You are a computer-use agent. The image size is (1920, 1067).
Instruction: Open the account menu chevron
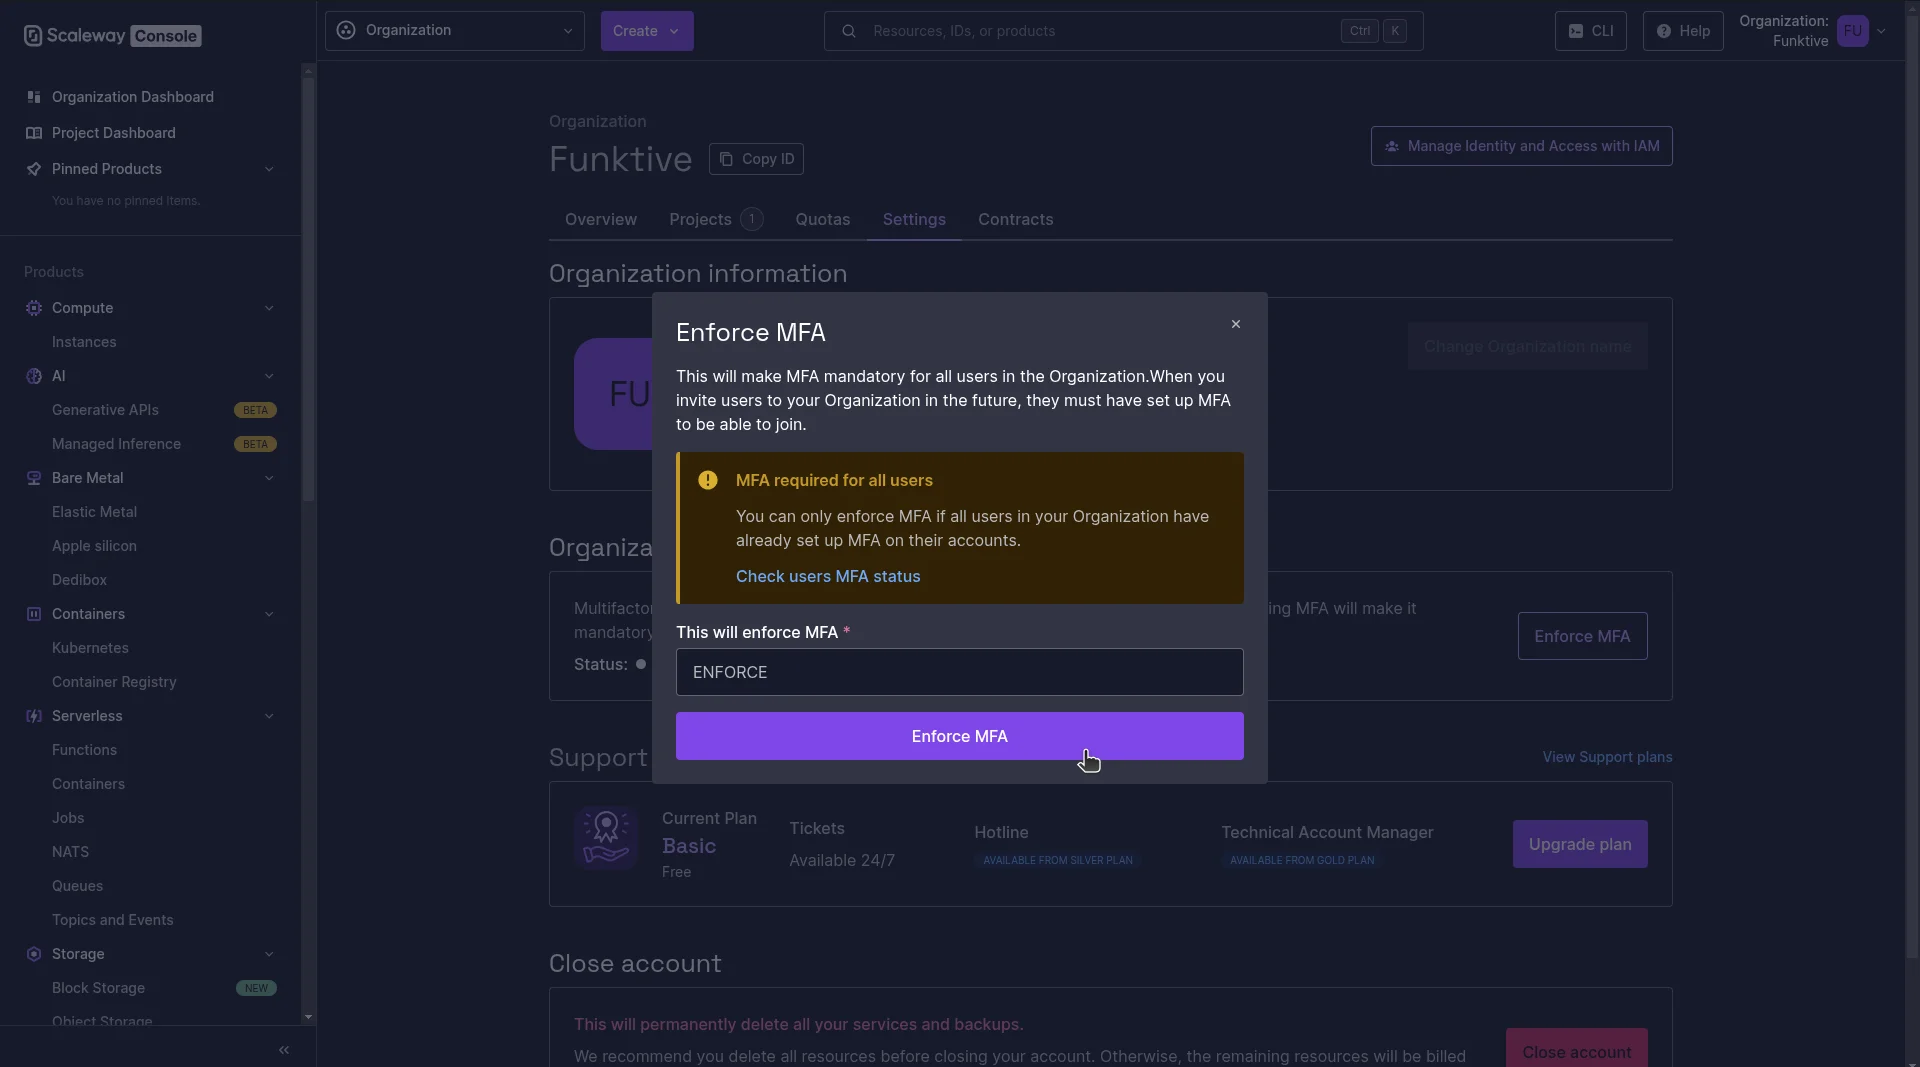1882,31
